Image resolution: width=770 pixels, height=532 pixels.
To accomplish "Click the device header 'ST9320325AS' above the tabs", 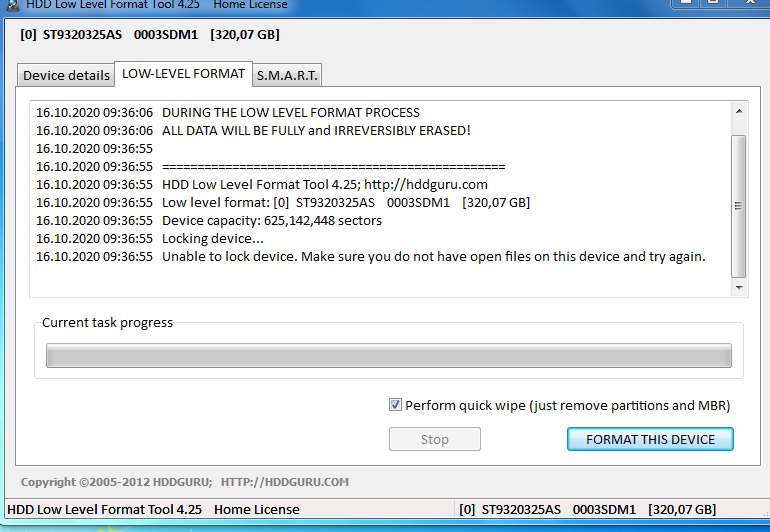I will coord(82,35).
